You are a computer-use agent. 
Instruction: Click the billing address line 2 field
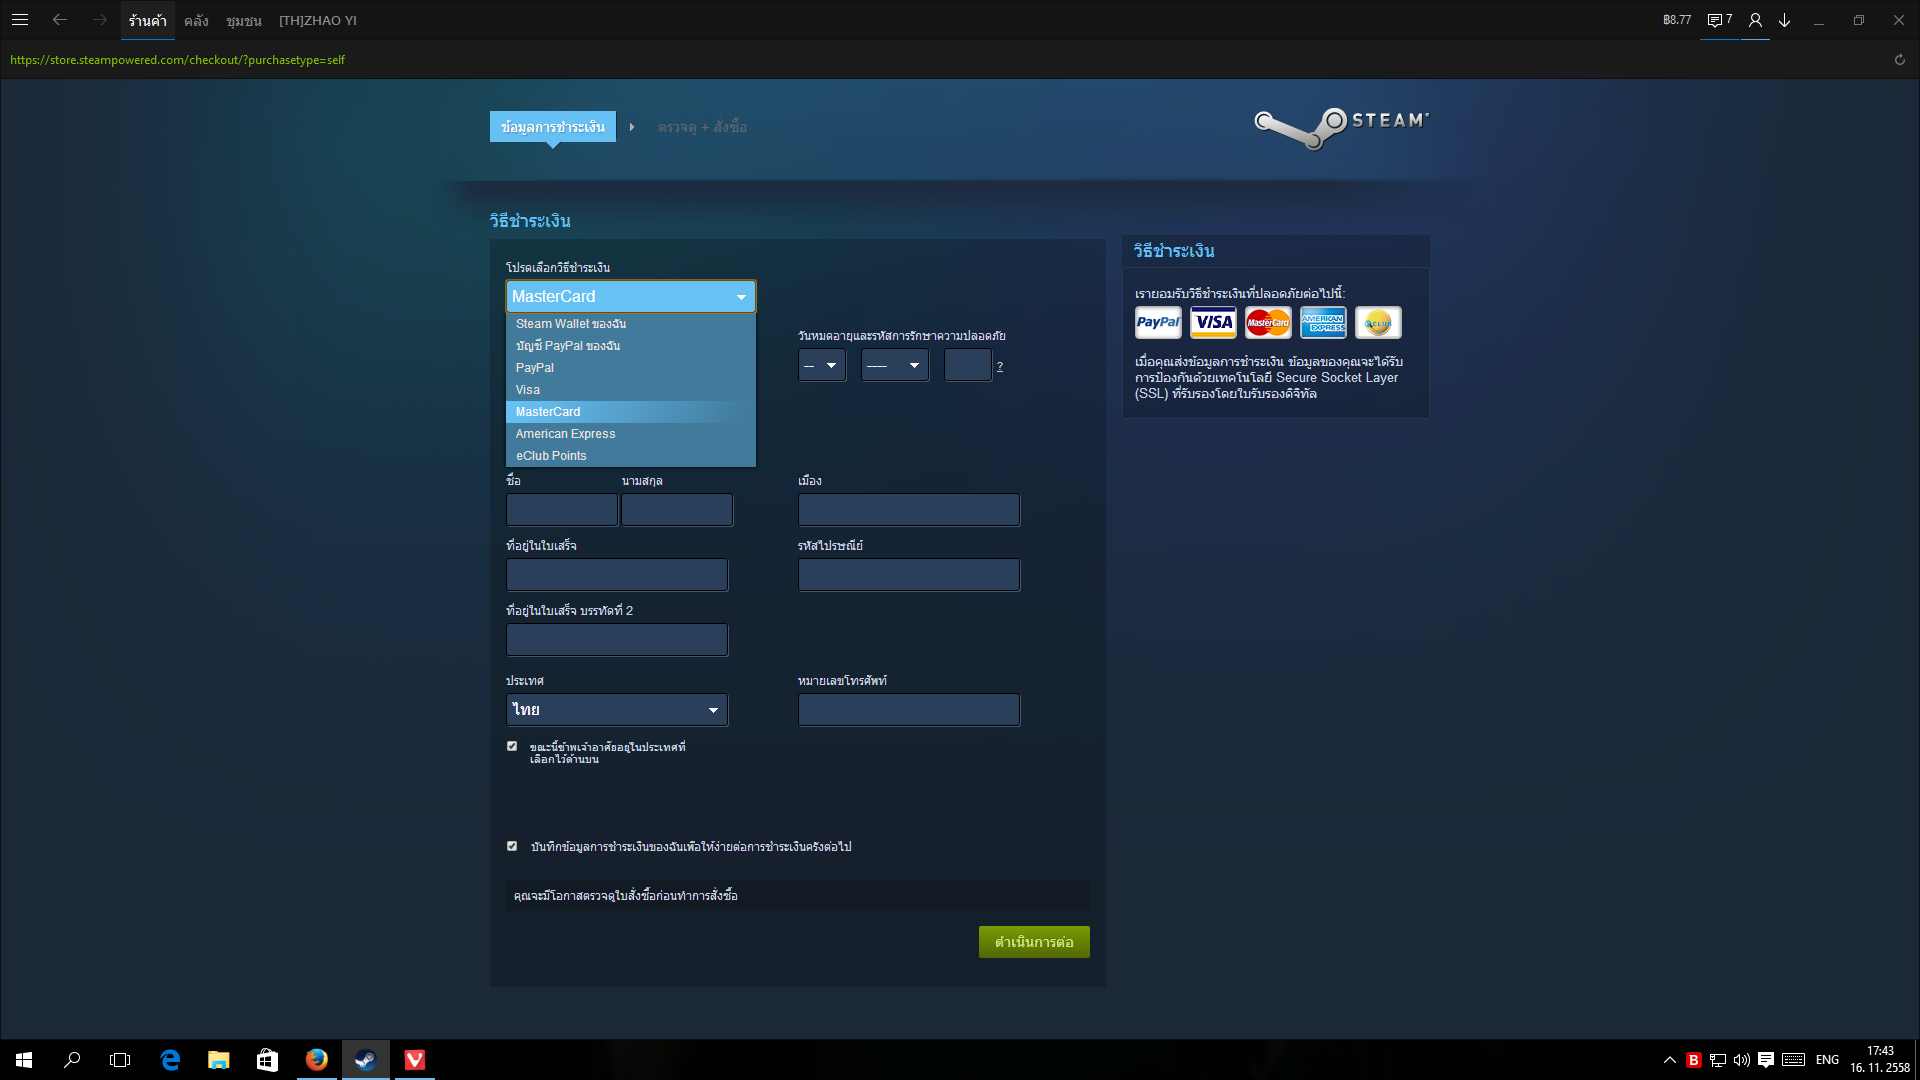click(x=617, y=640)
